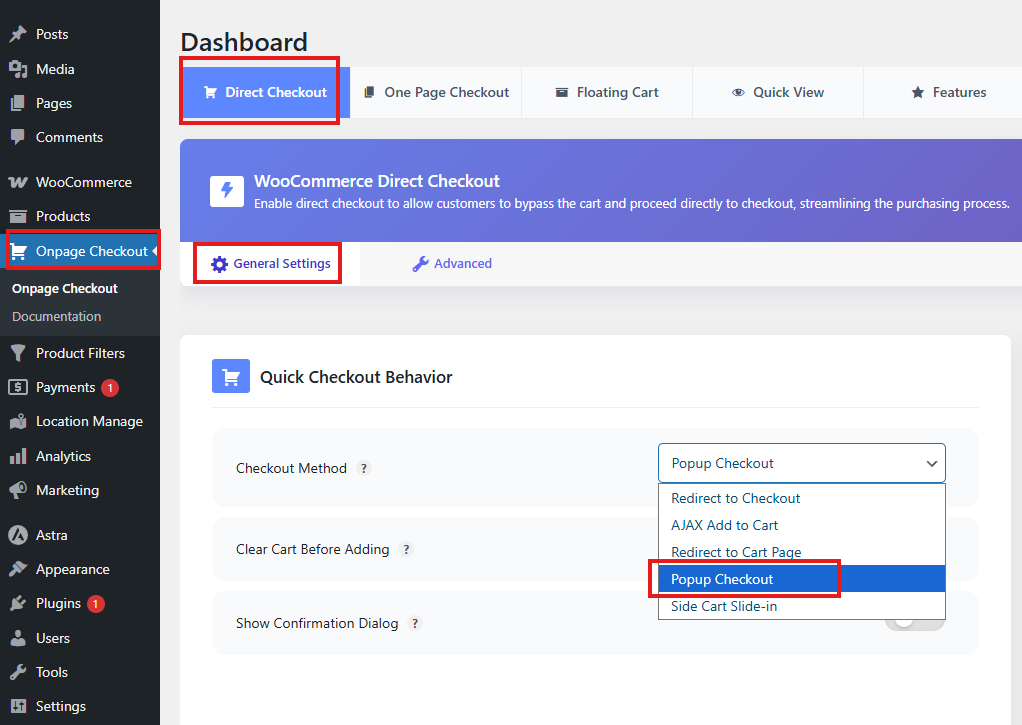
Task: Click the Payments notification badge
Action: pos(110,388)
